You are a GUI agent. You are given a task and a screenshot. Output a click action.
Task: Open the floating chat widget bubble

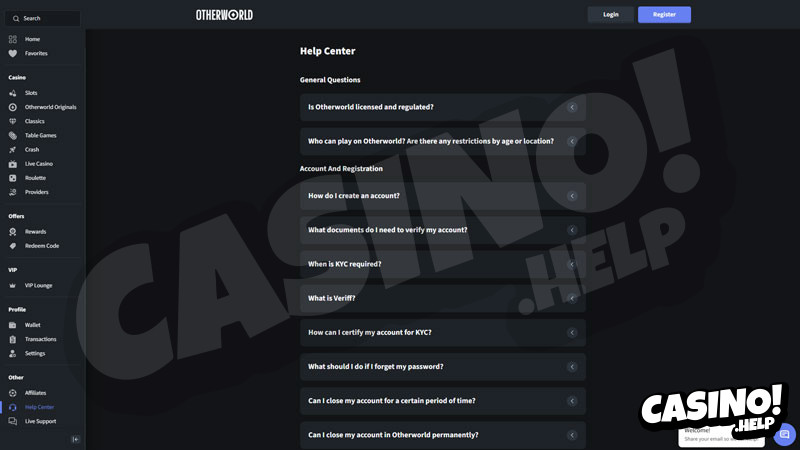pos(784,434)
